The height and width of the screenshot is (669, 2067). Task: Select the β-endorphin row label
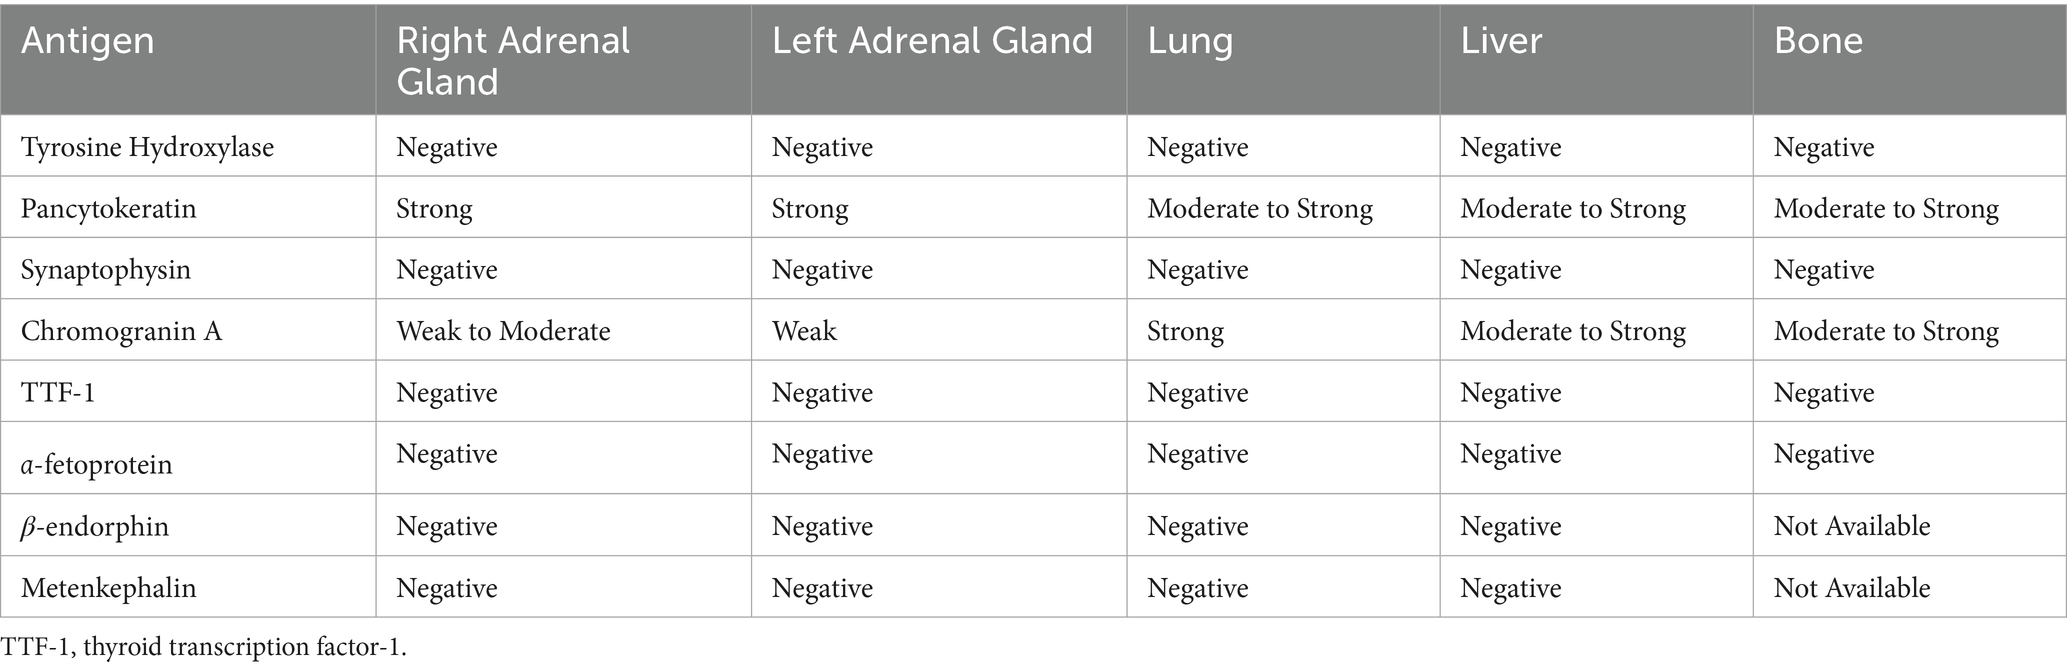(95, 526)
